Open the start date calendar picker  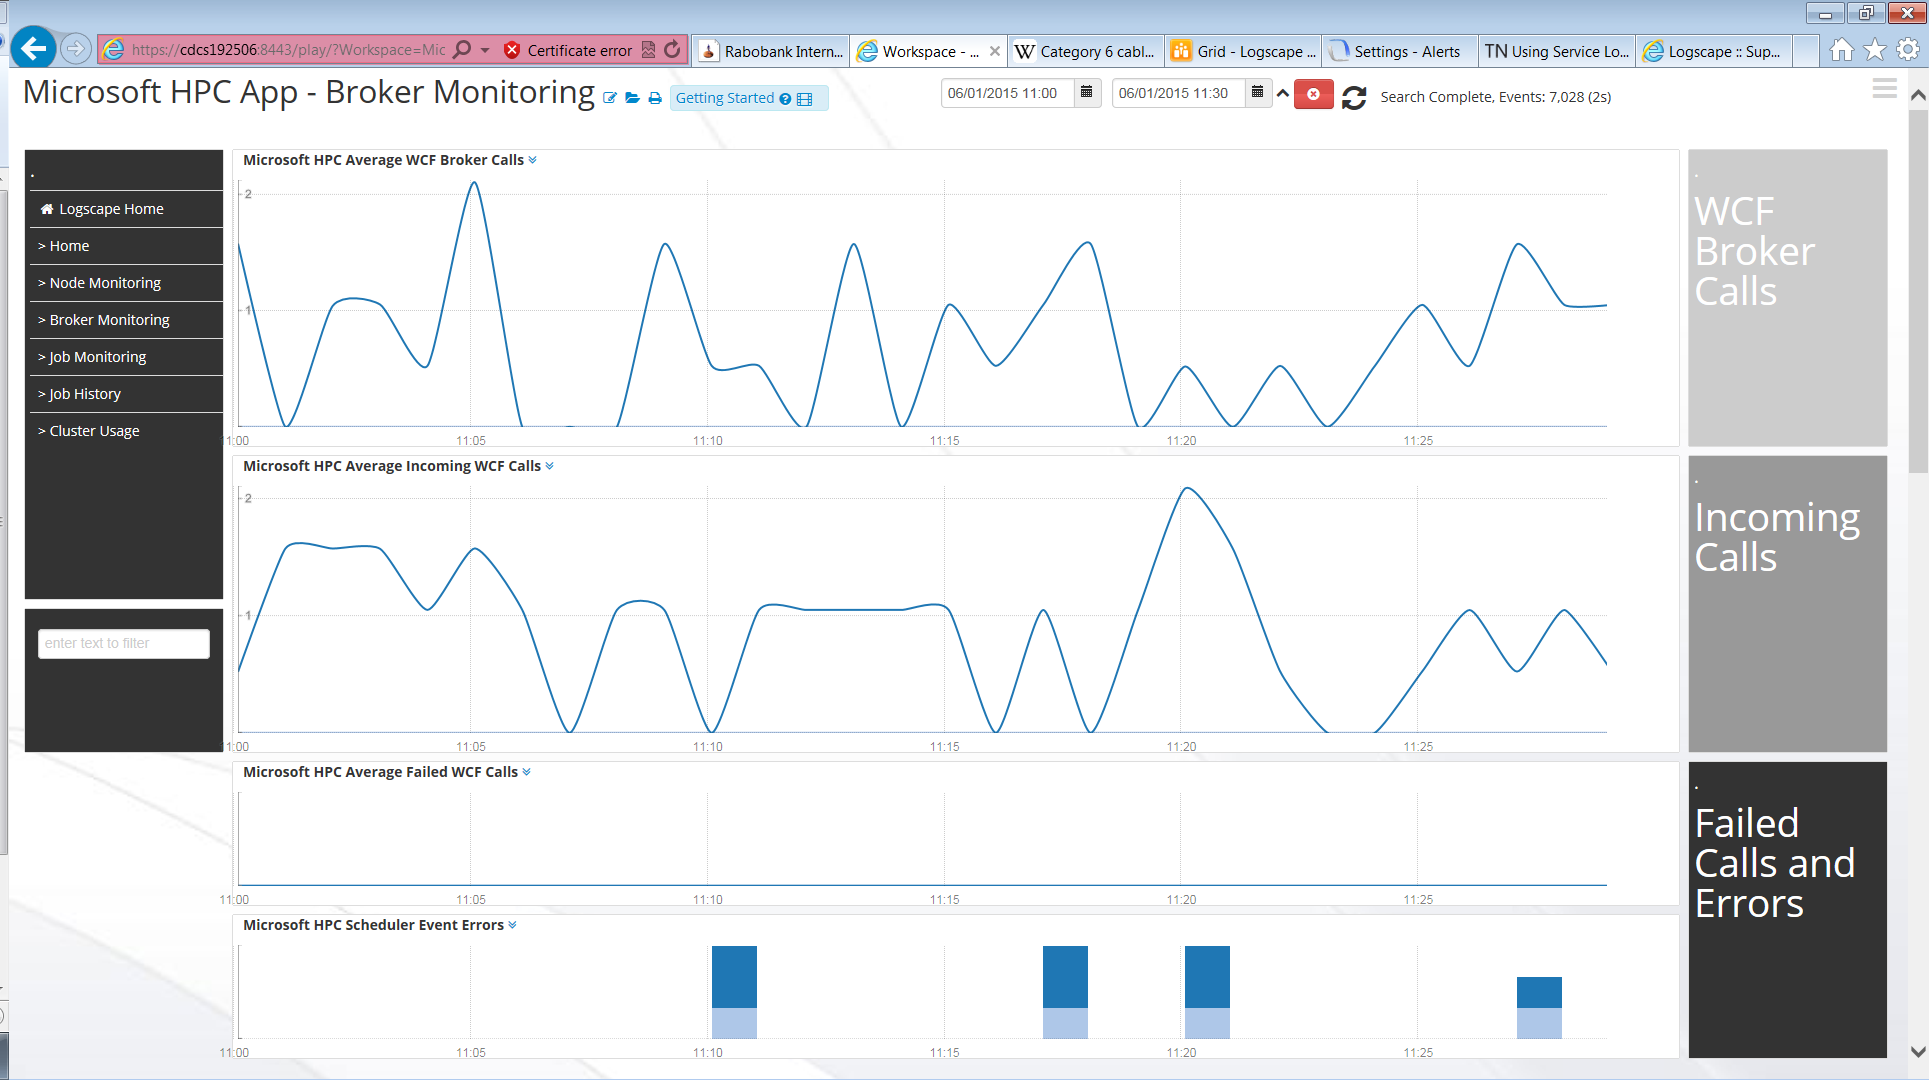(x=1087, y=93)
